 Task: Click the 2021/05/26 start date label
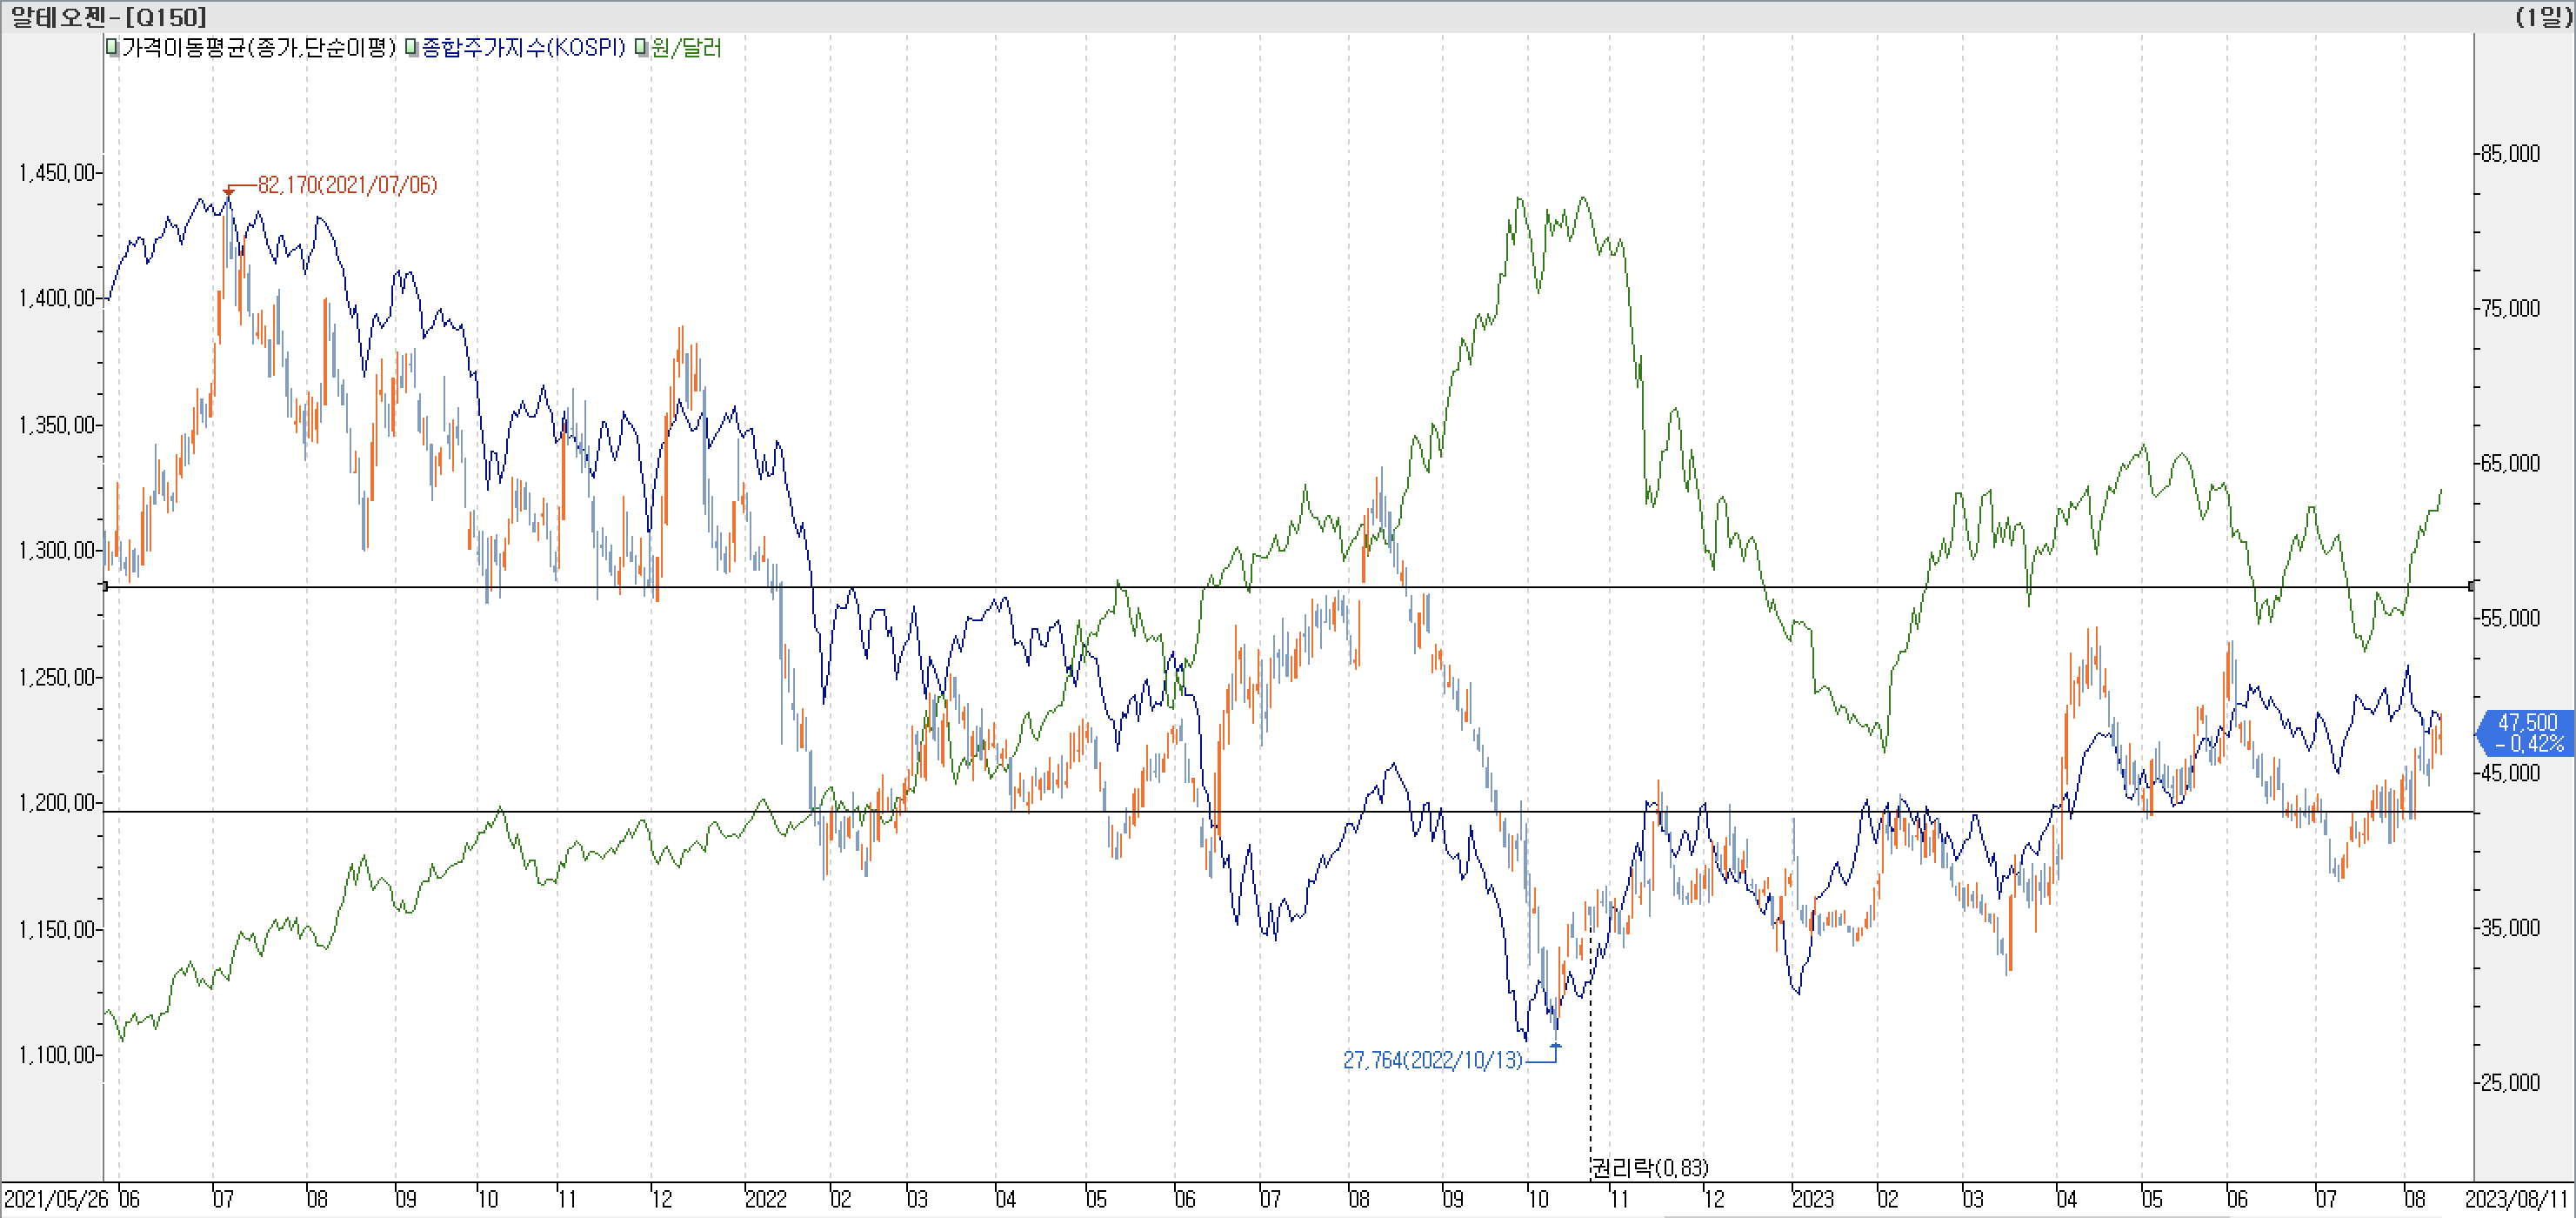pyautogui.click(x=56, y=1199)
